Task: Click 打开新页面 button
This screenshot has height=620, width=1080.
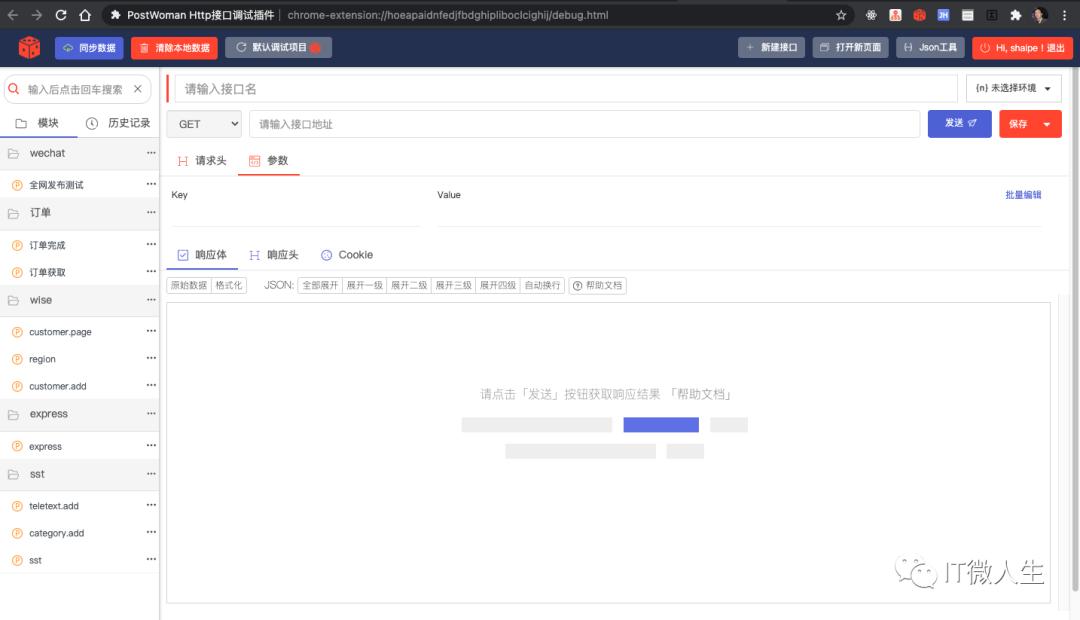Action: [x=851, y=48]
